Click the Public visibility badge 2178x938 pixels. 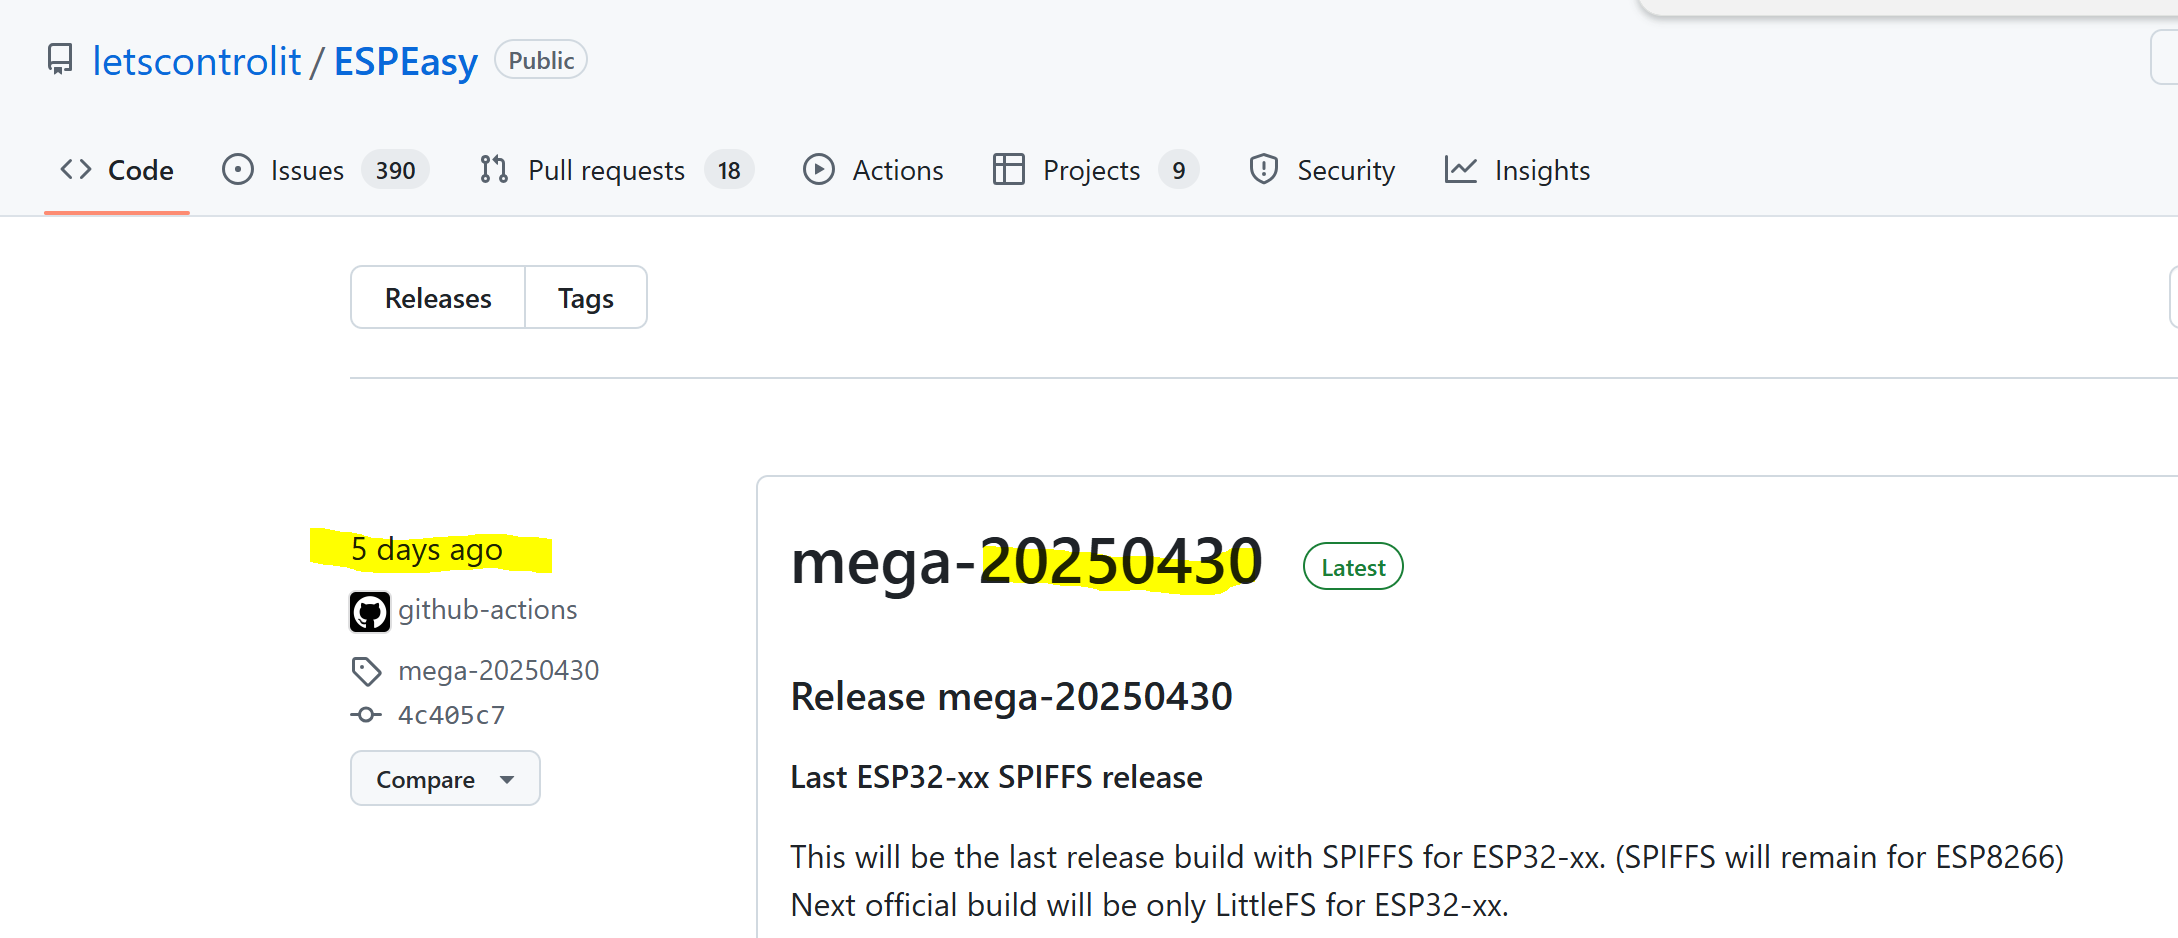tap(541, 60)
